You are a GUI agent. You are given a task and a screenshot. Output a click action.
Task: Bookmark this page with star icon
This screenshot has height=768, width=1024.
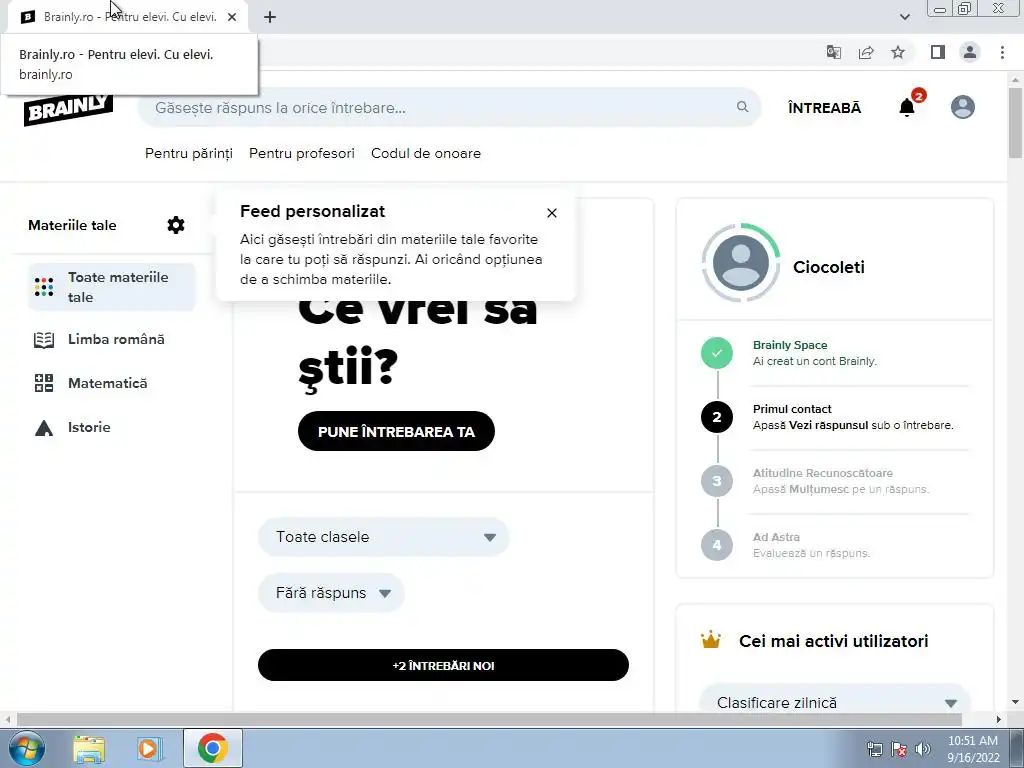pyautogui.click(x=898, y=52)
